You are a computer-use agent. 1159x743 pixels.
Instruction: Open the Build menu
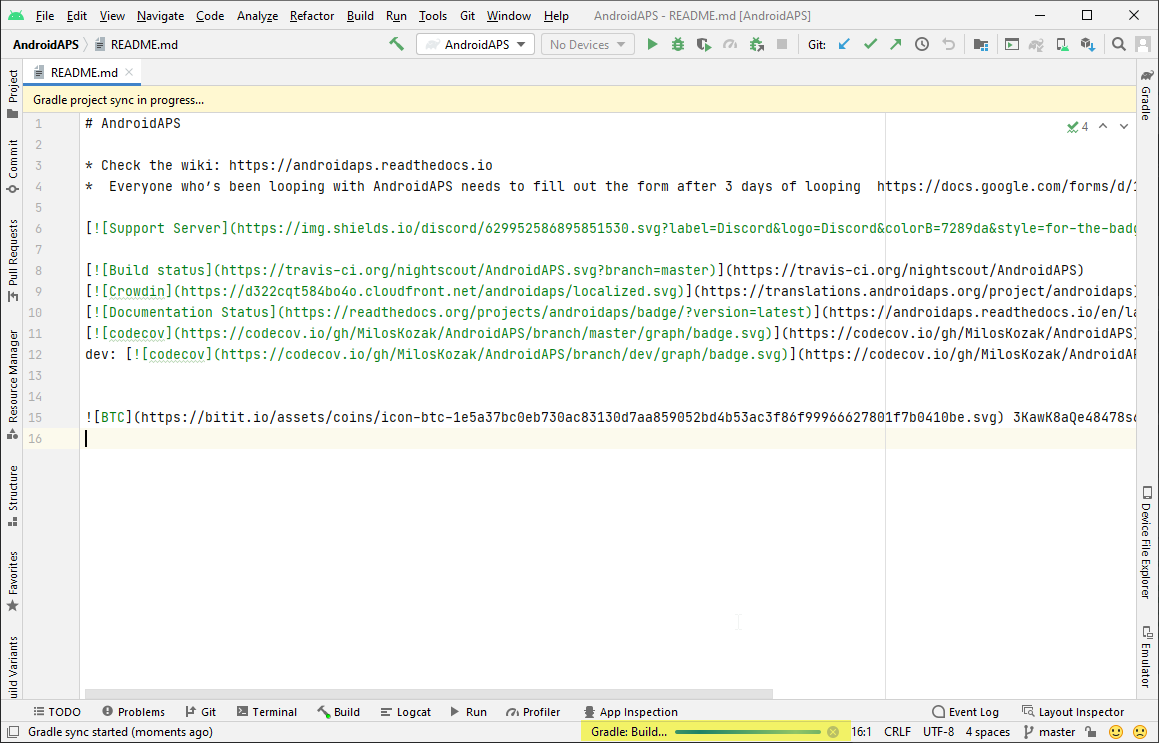click(360, 16)
